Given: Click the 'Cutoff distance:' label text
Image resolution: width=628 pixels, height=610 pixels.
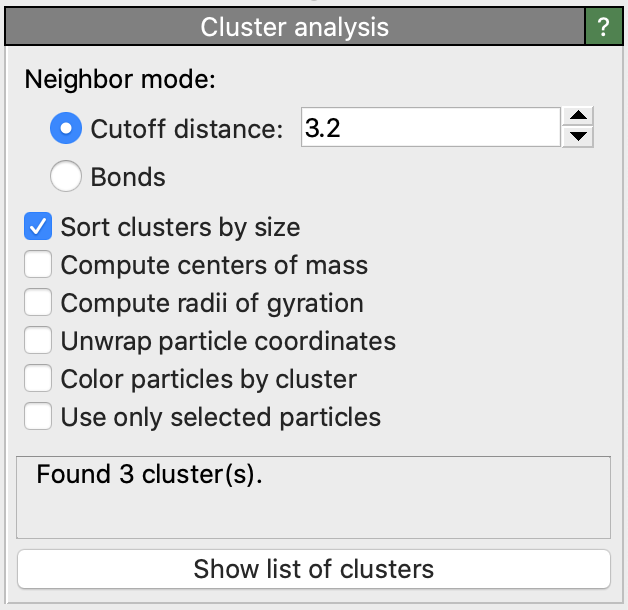Looking at the screenshot, I should click(x=188, y=129).
